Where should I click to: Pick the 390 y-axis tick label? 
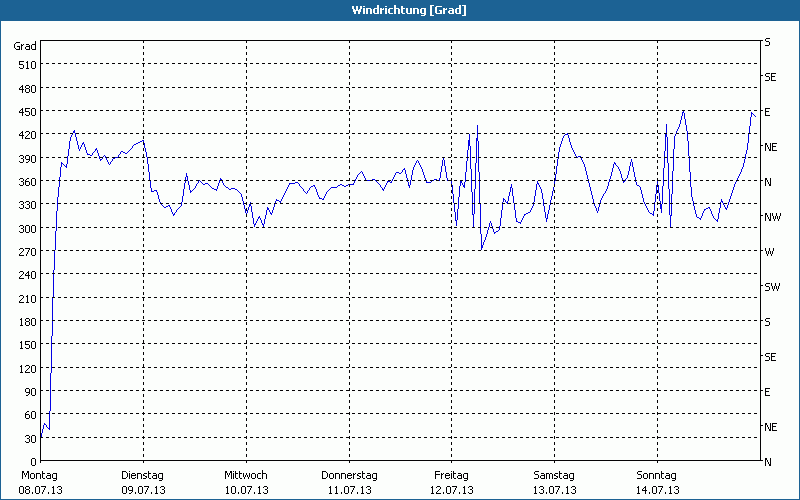click(28, 159)
